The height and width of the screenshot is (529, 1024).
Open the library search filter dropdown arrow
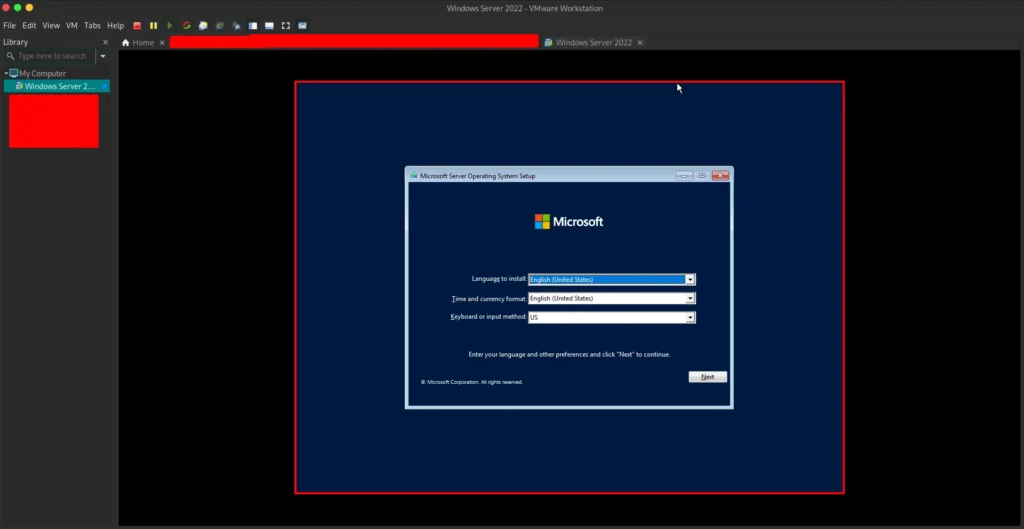point(103,56)
